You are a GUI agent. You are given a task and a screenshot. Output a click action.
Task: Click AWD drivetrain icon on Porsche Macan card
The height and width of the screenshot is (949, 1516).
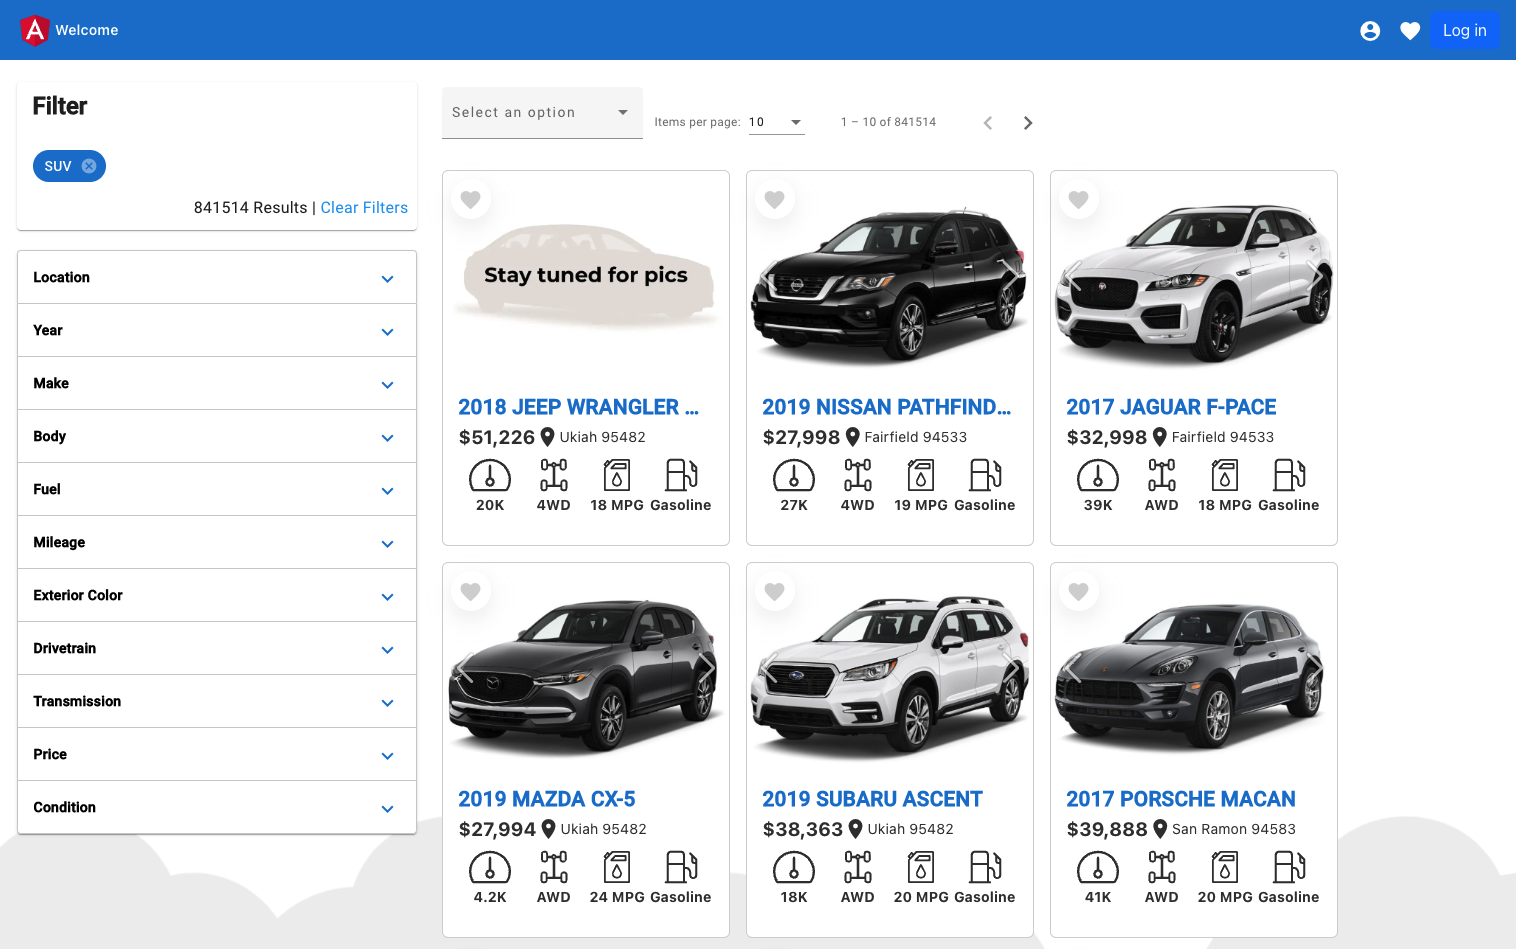(1161, 868)
